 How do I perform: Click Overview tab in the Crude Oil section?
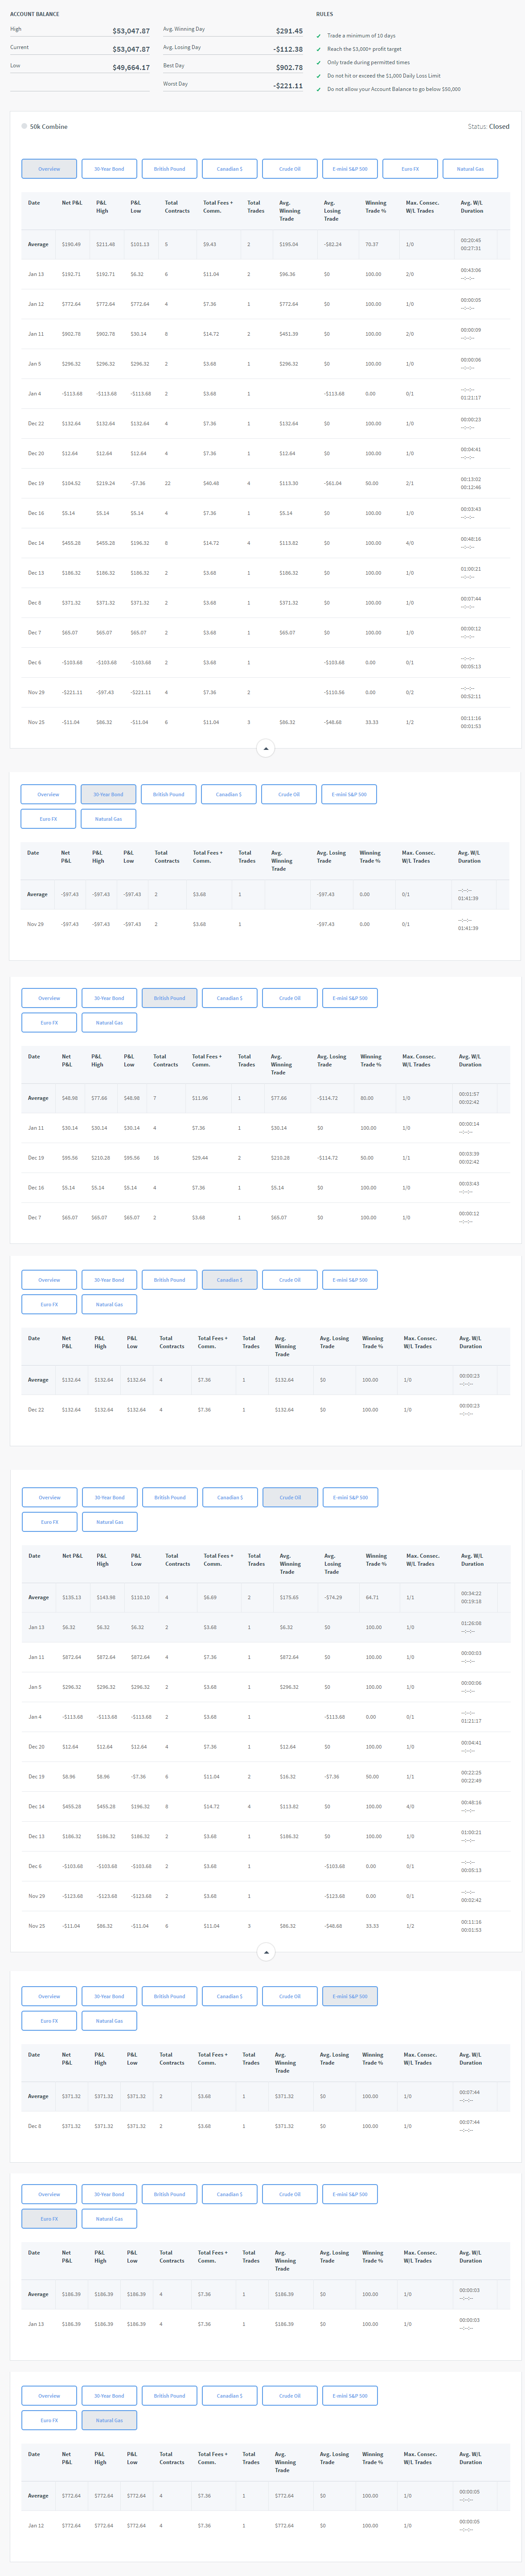[x=49, y=1498]
